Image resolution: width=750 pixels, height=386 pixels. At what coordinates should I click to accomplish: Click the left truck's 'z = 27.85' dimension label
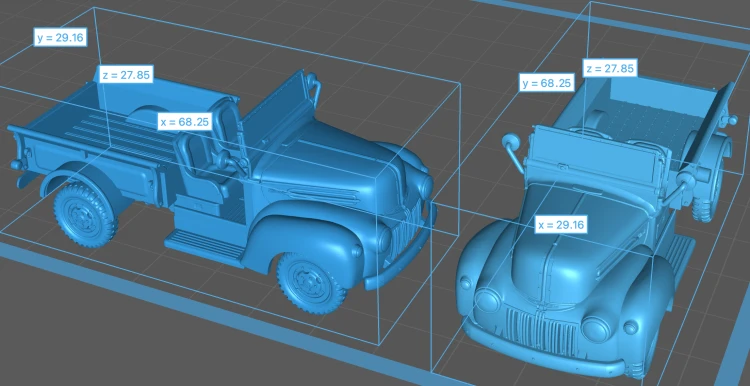126,75
